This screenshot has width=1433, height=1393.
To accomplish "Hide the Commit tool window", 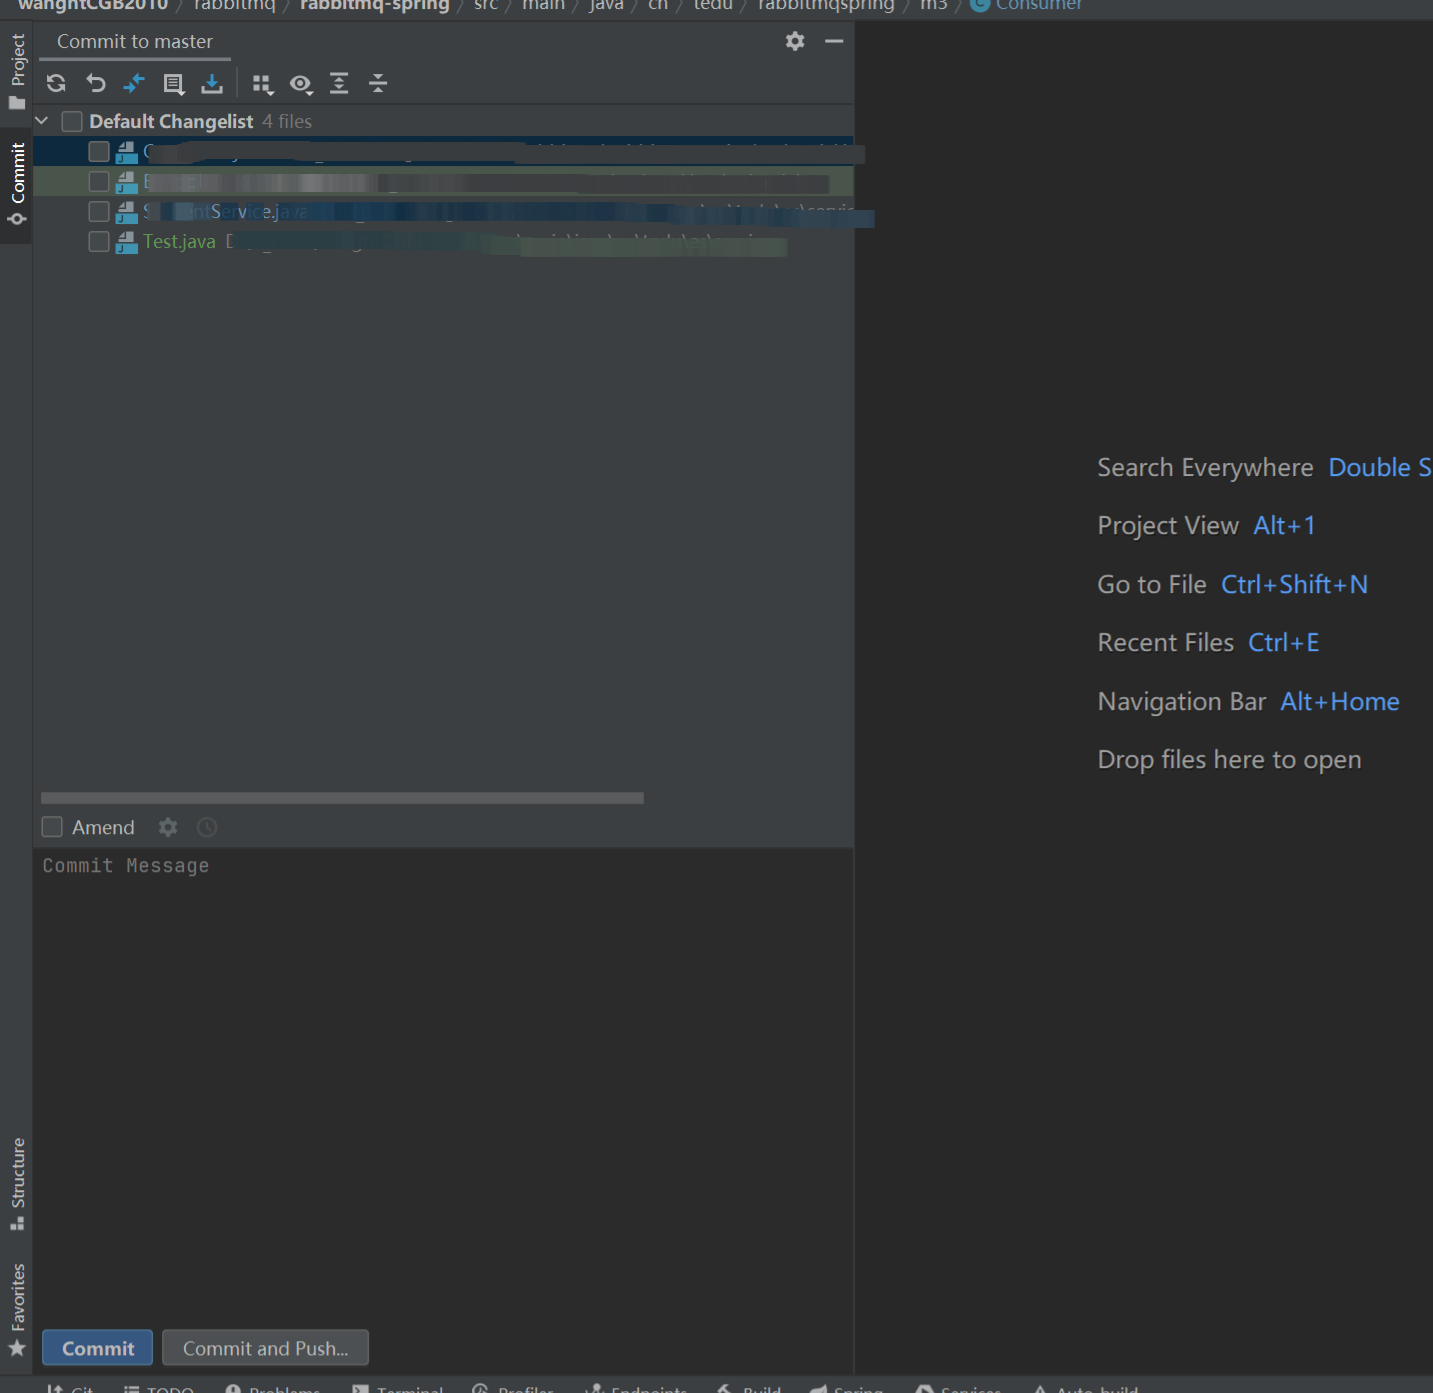I will point(834,41).
